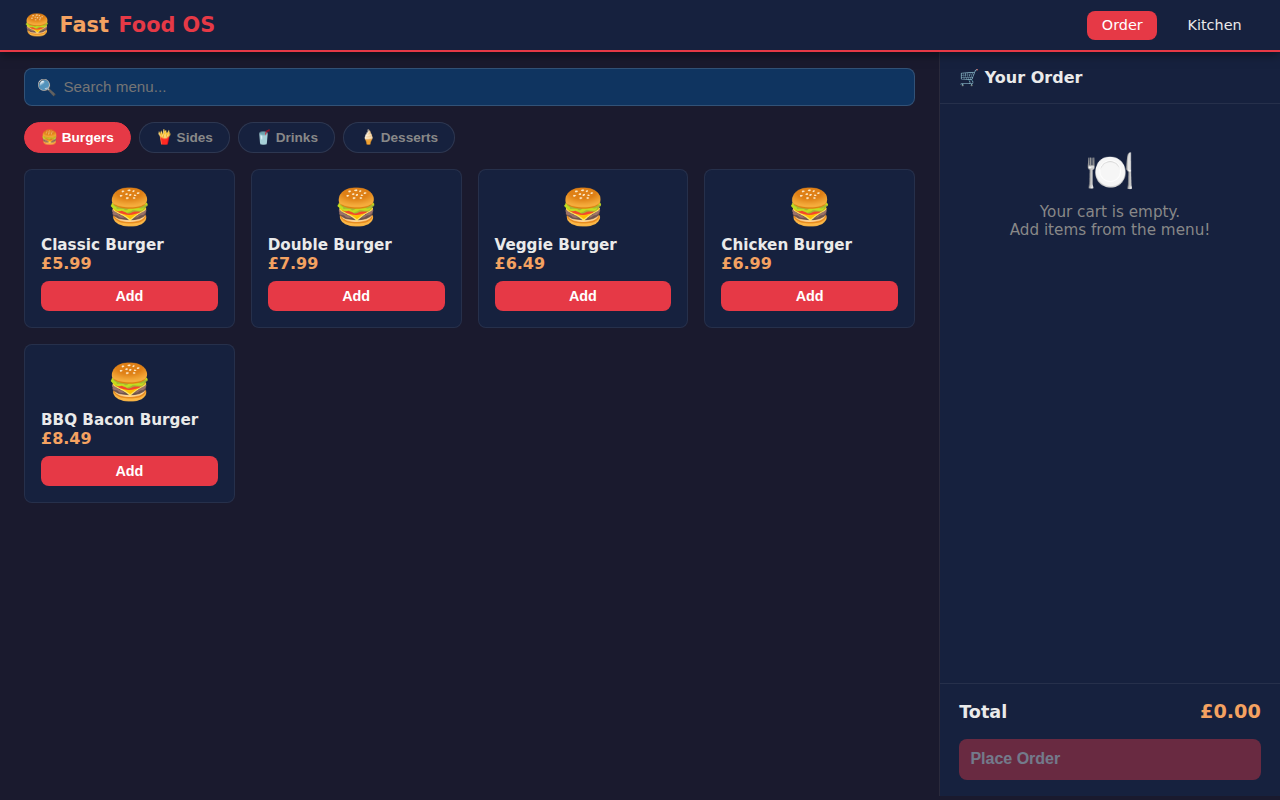The width and height of the screenshot is (1280, 800).
Task: Click the shopping cart icon beside Your Order
Action: 968,77
